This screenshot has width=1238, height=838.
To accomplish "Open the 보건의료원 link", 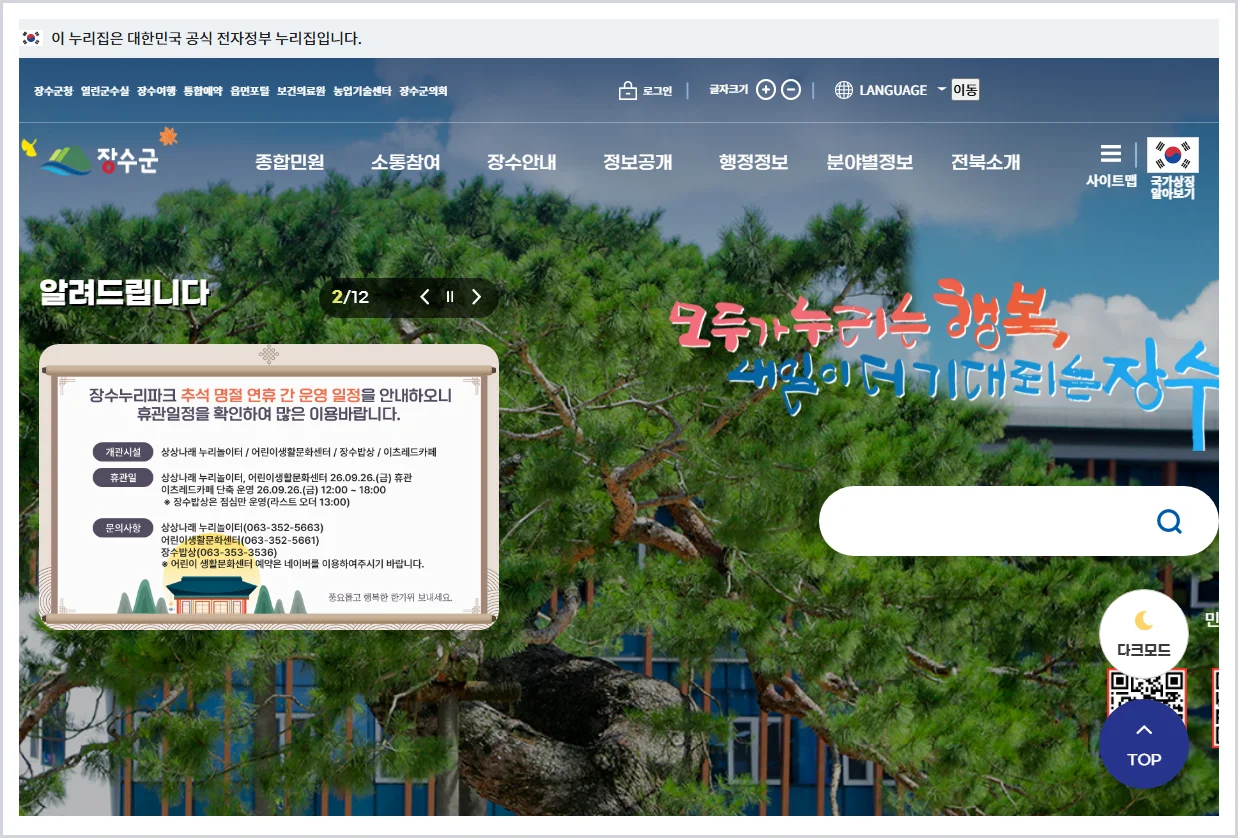I will tap(301, 91).
